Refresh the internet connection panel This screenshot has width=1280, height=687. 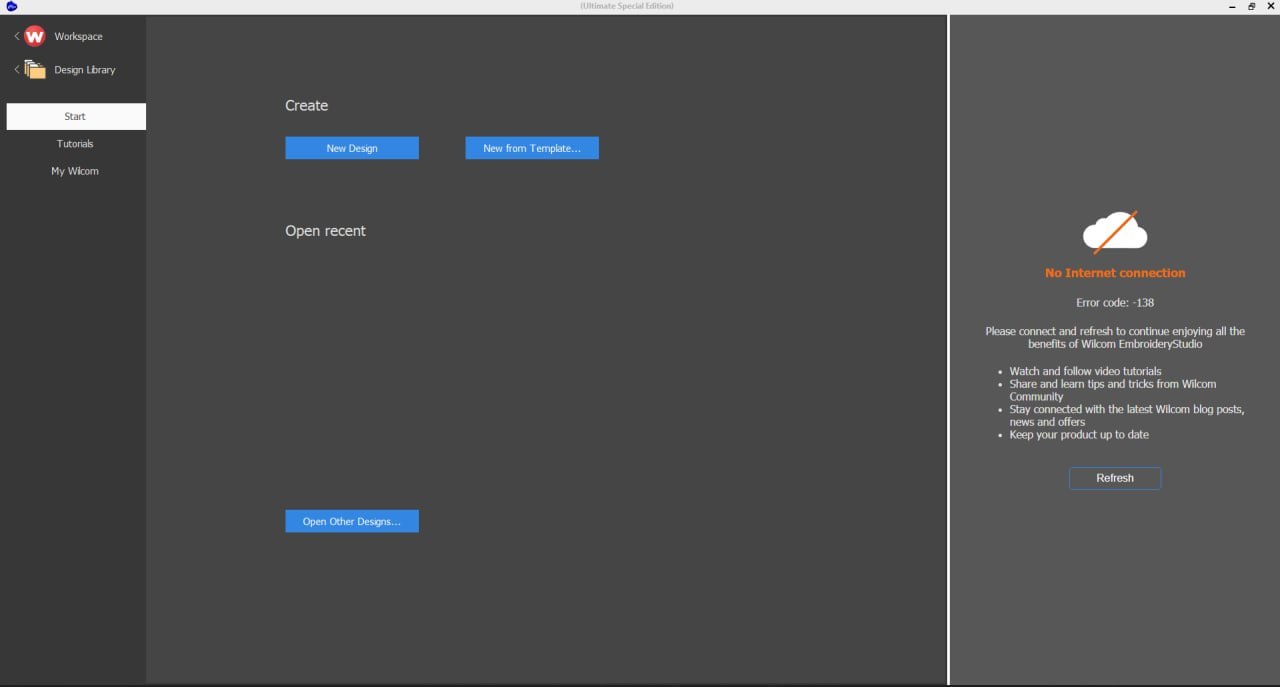1115,478
